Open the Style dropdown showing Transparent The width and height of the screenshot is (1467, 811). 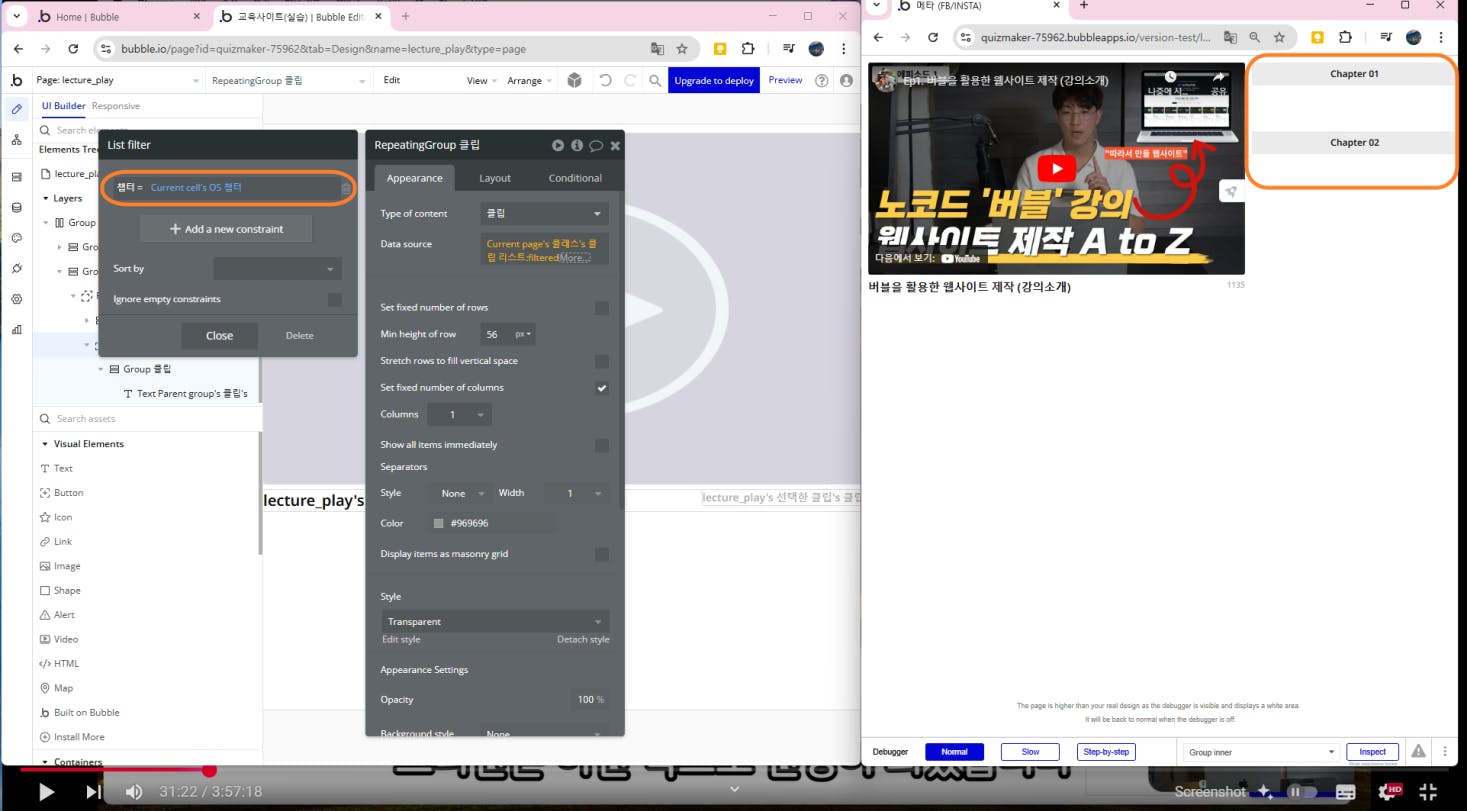click(x=495, y=621)
